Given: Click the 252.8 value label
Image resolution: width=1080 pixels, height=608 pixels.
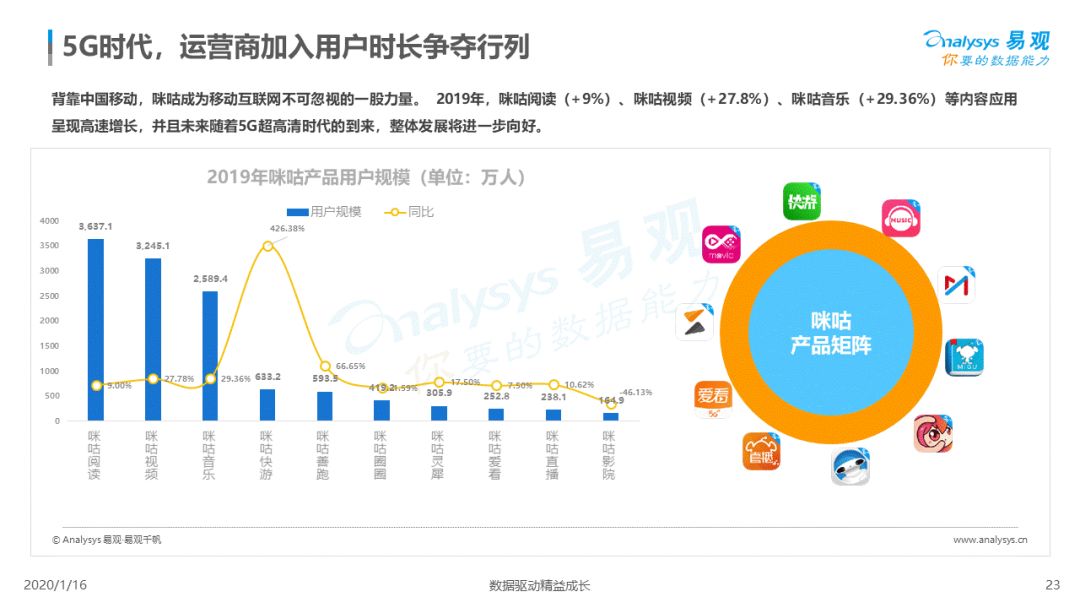Looking at the screenshot, I should pos(496,397).
